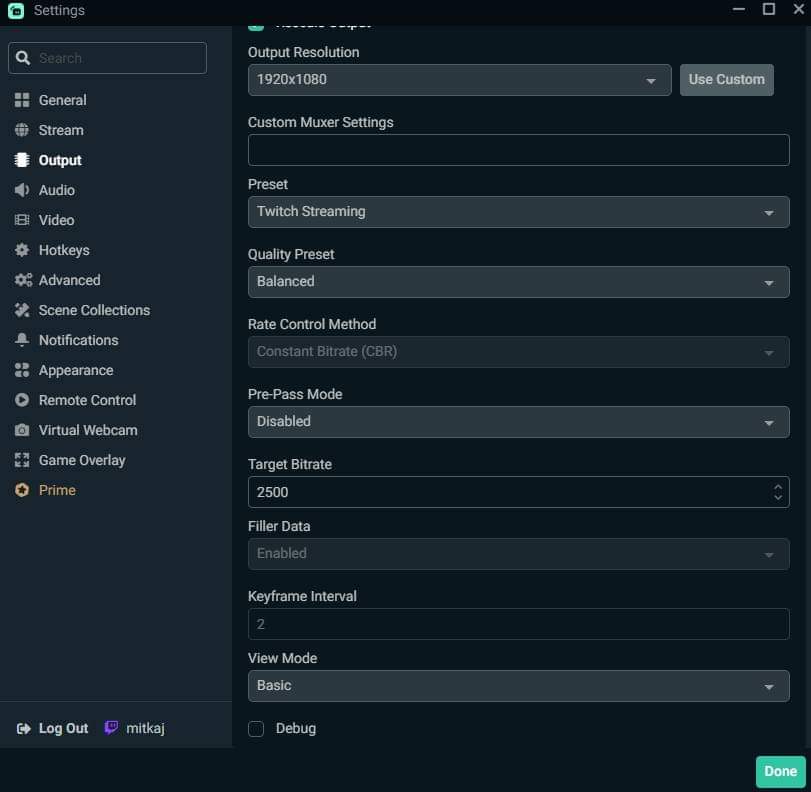This screenshot has width=811, height=792.
Task: Open Scene Collections settings section
Action: click(x=94, y=310)
